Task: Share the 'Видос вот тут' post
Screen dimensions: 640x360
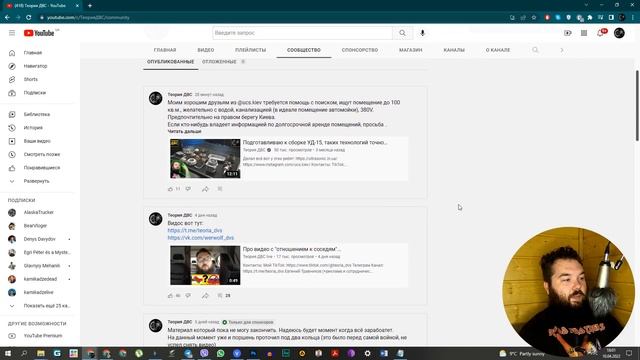Action: (x=205, y=296)
